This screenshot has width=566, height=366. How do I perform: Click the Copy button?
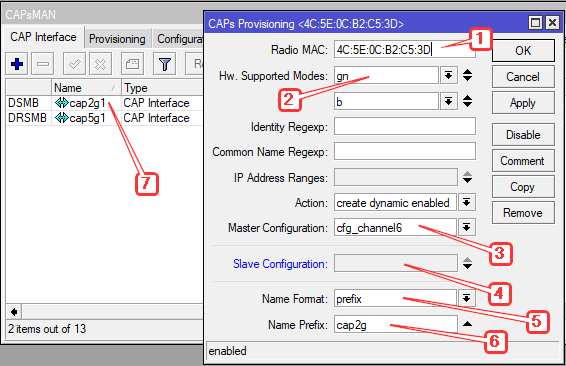[523, 187]
